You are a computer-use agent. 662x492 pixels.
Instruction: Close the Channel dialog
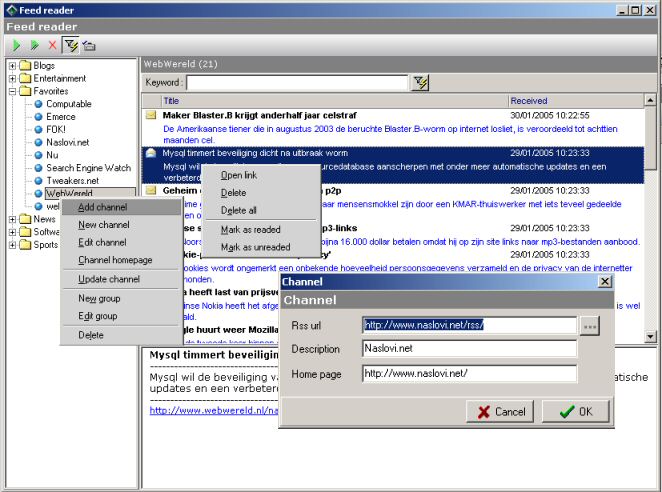(605, 281)
